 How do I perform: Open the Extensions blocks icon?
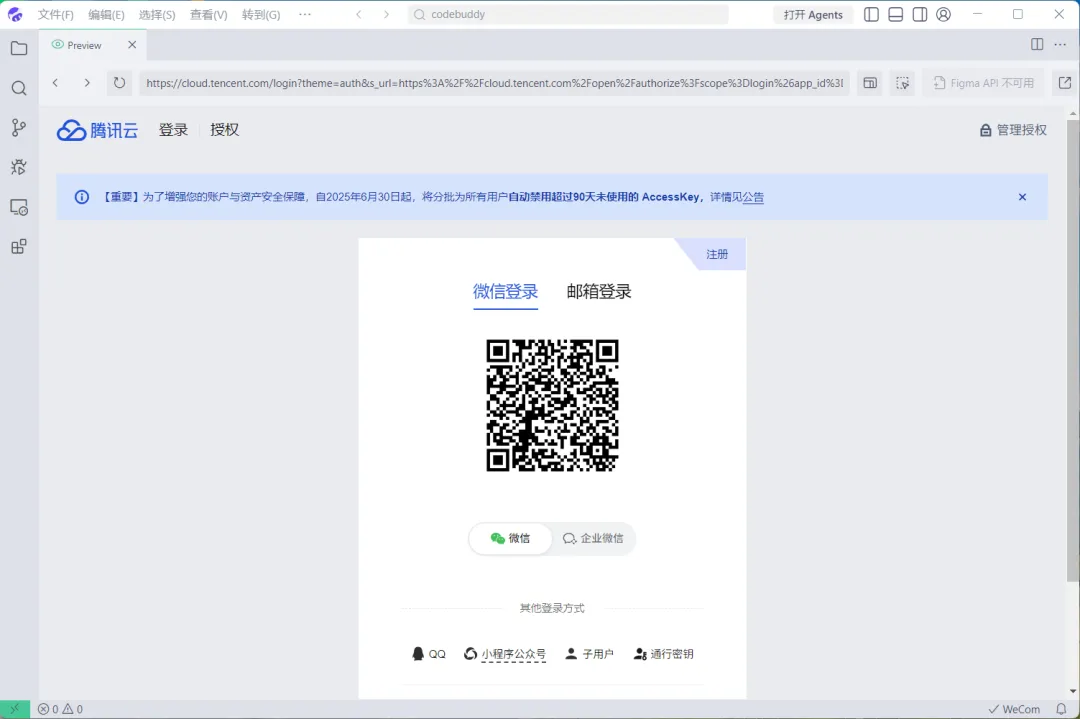19,247
